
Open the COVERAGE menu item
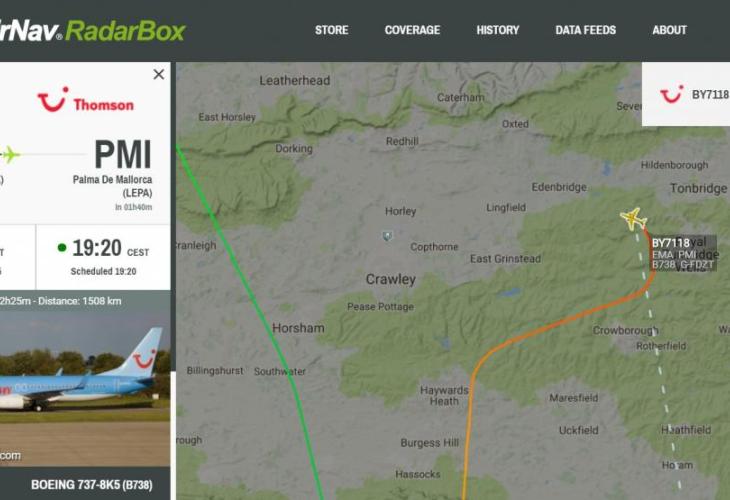point(412,30)
